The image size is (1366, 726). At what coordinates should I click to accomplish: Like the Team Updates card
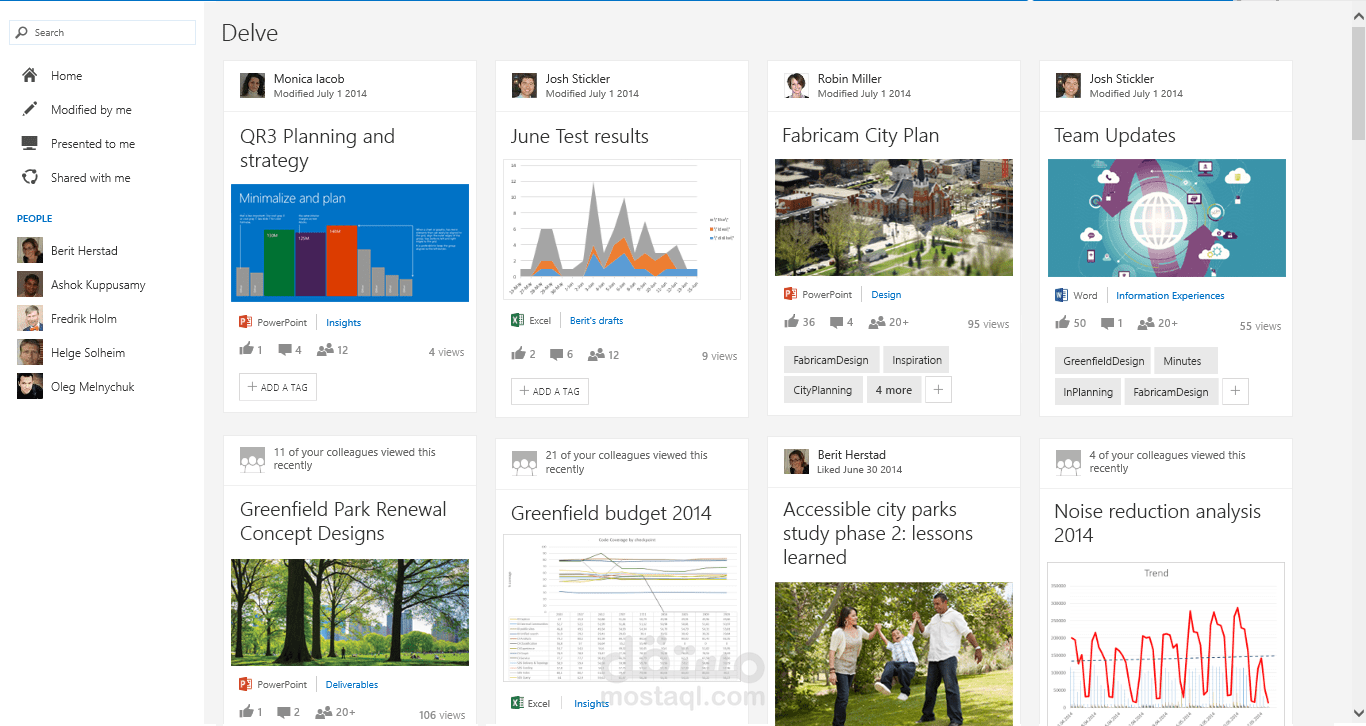click(x=1063, y=323)
